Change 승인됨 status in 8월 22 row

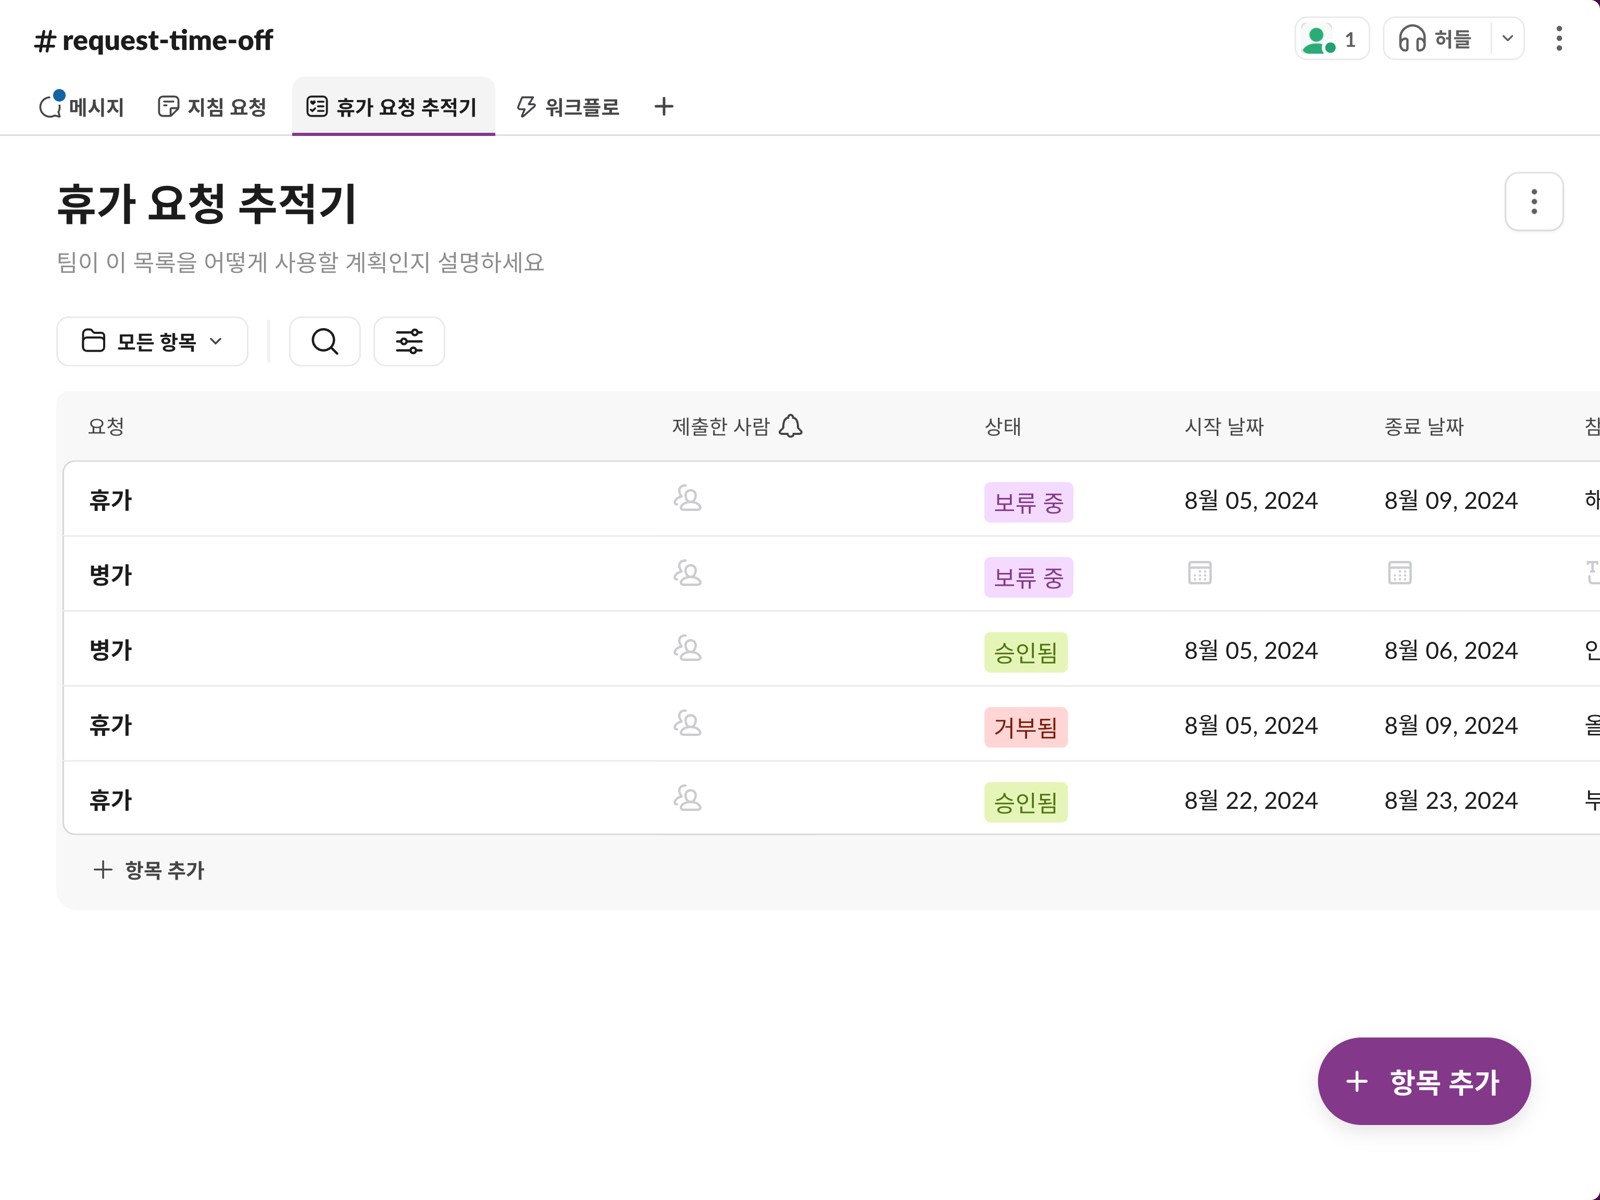[1026, 802]
